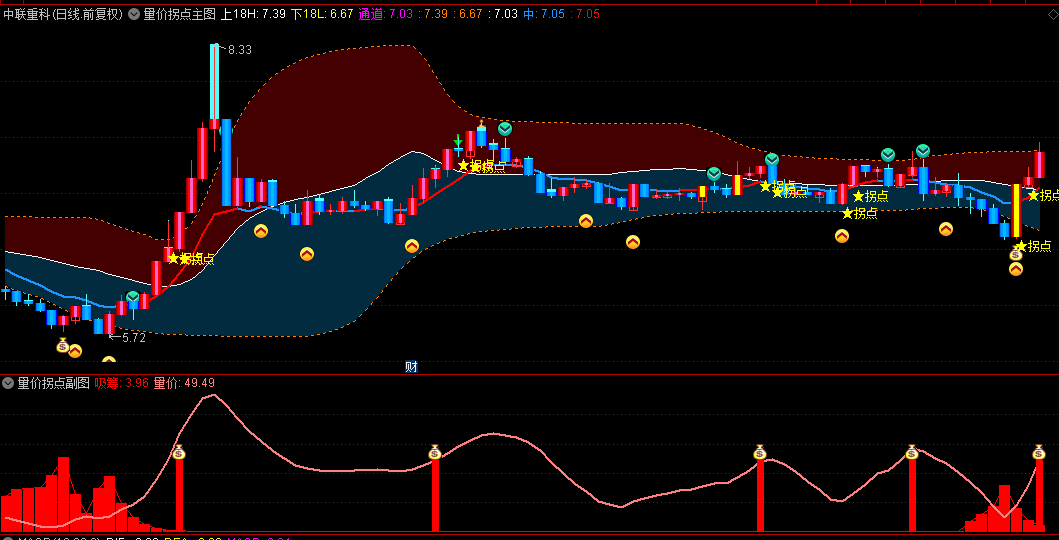This screenshot has width=1059, height=540.
Task: Click the diamond icon in the top-right corner
Action: pyautogui.click(x=1053, y=14)
